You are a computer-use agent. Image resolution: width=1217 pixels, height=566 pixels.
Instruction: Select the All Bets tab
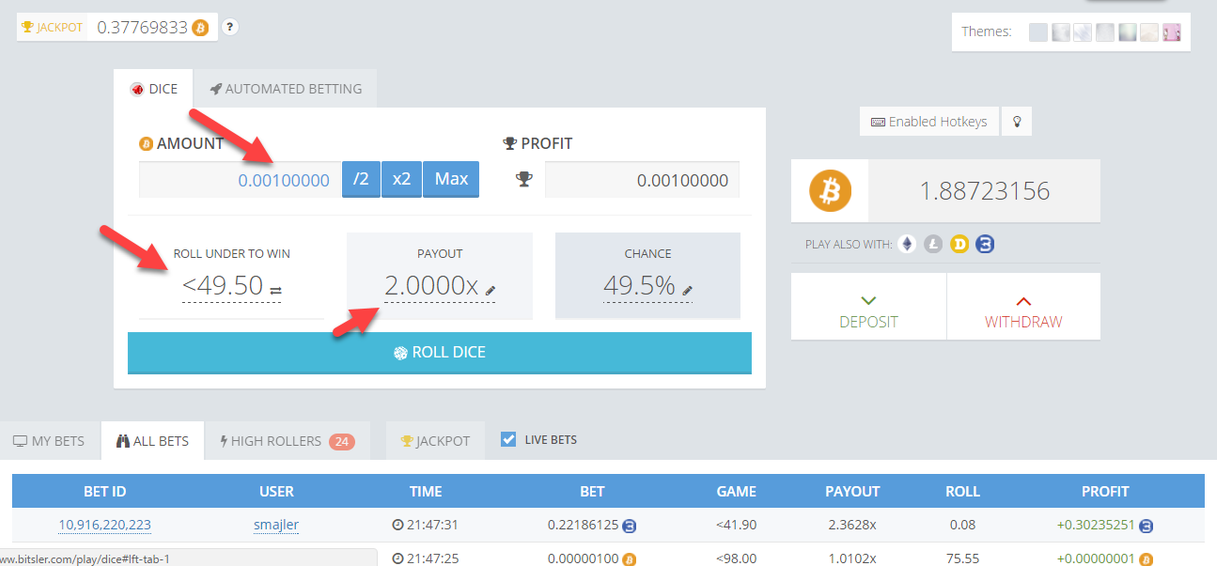(152, 441)
